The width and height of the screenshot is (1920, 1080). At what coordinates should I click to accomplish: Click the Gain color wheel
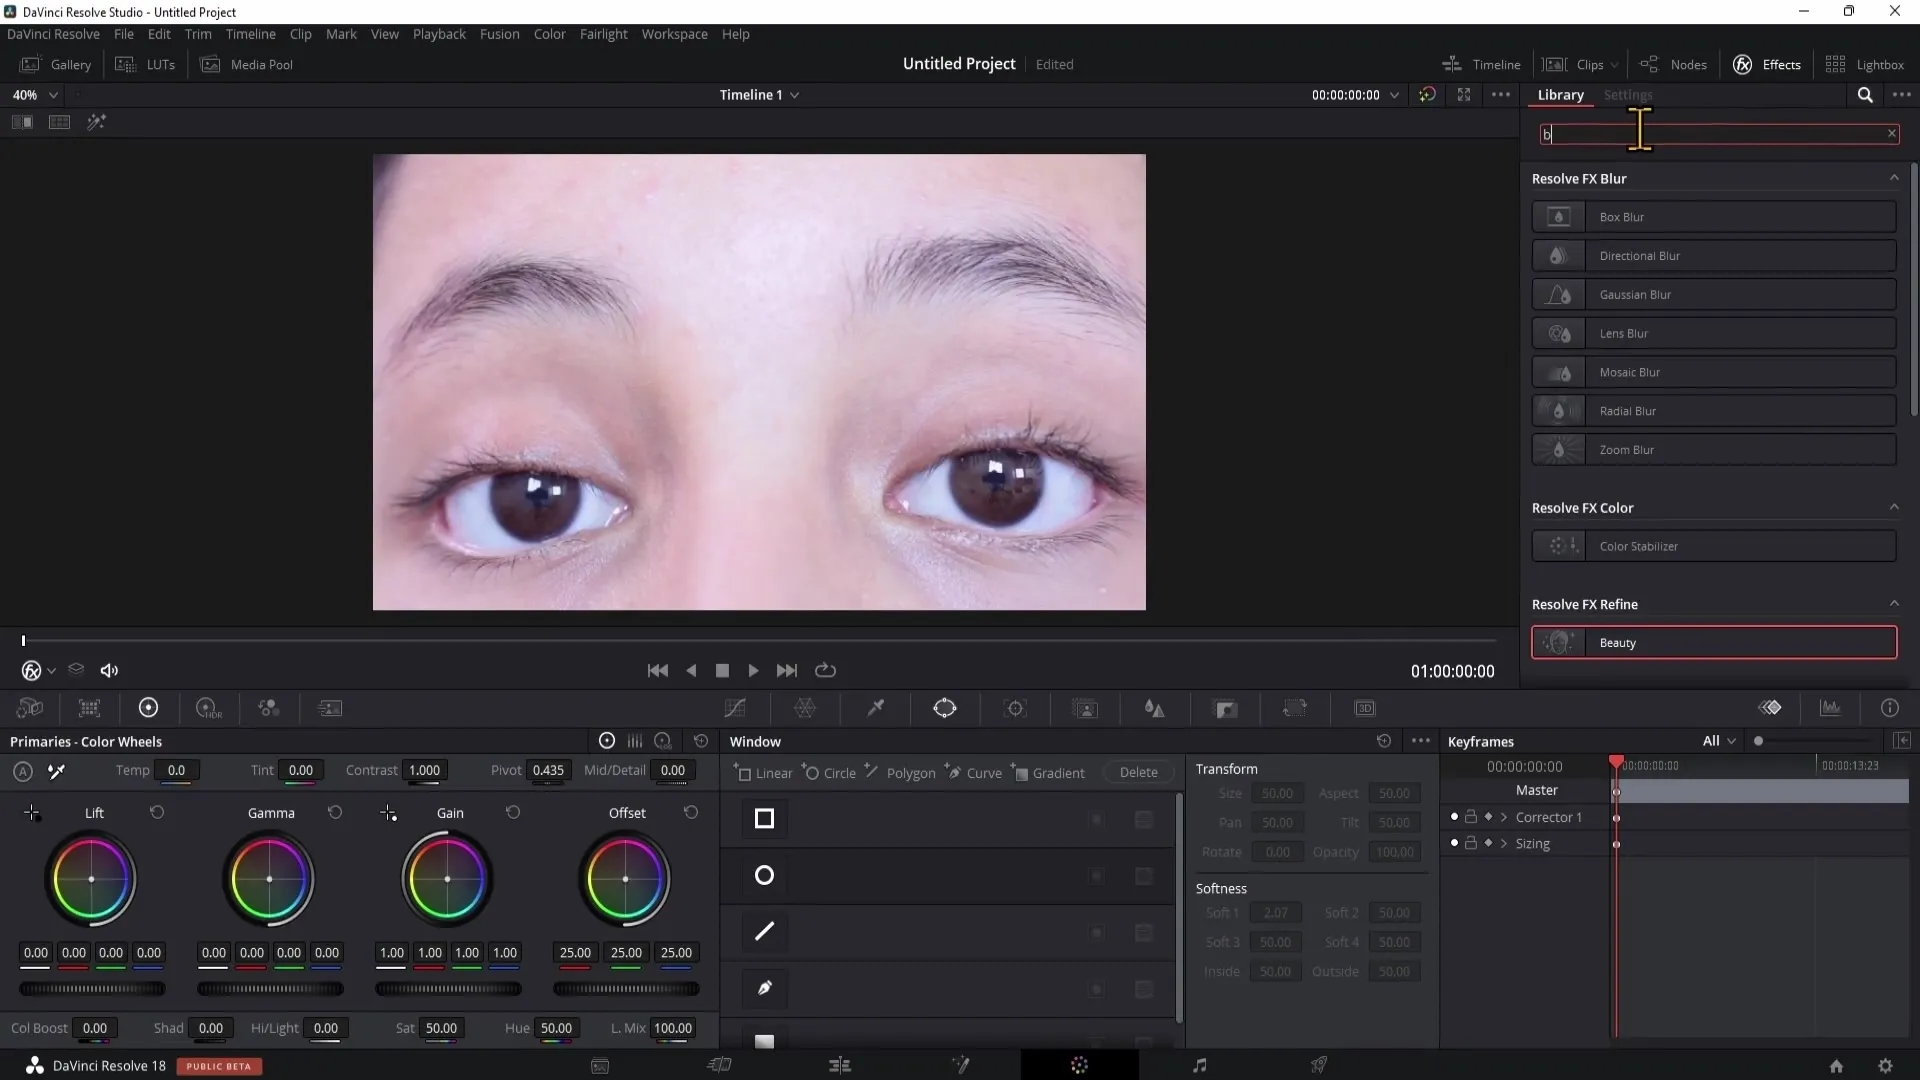point(447,879)
